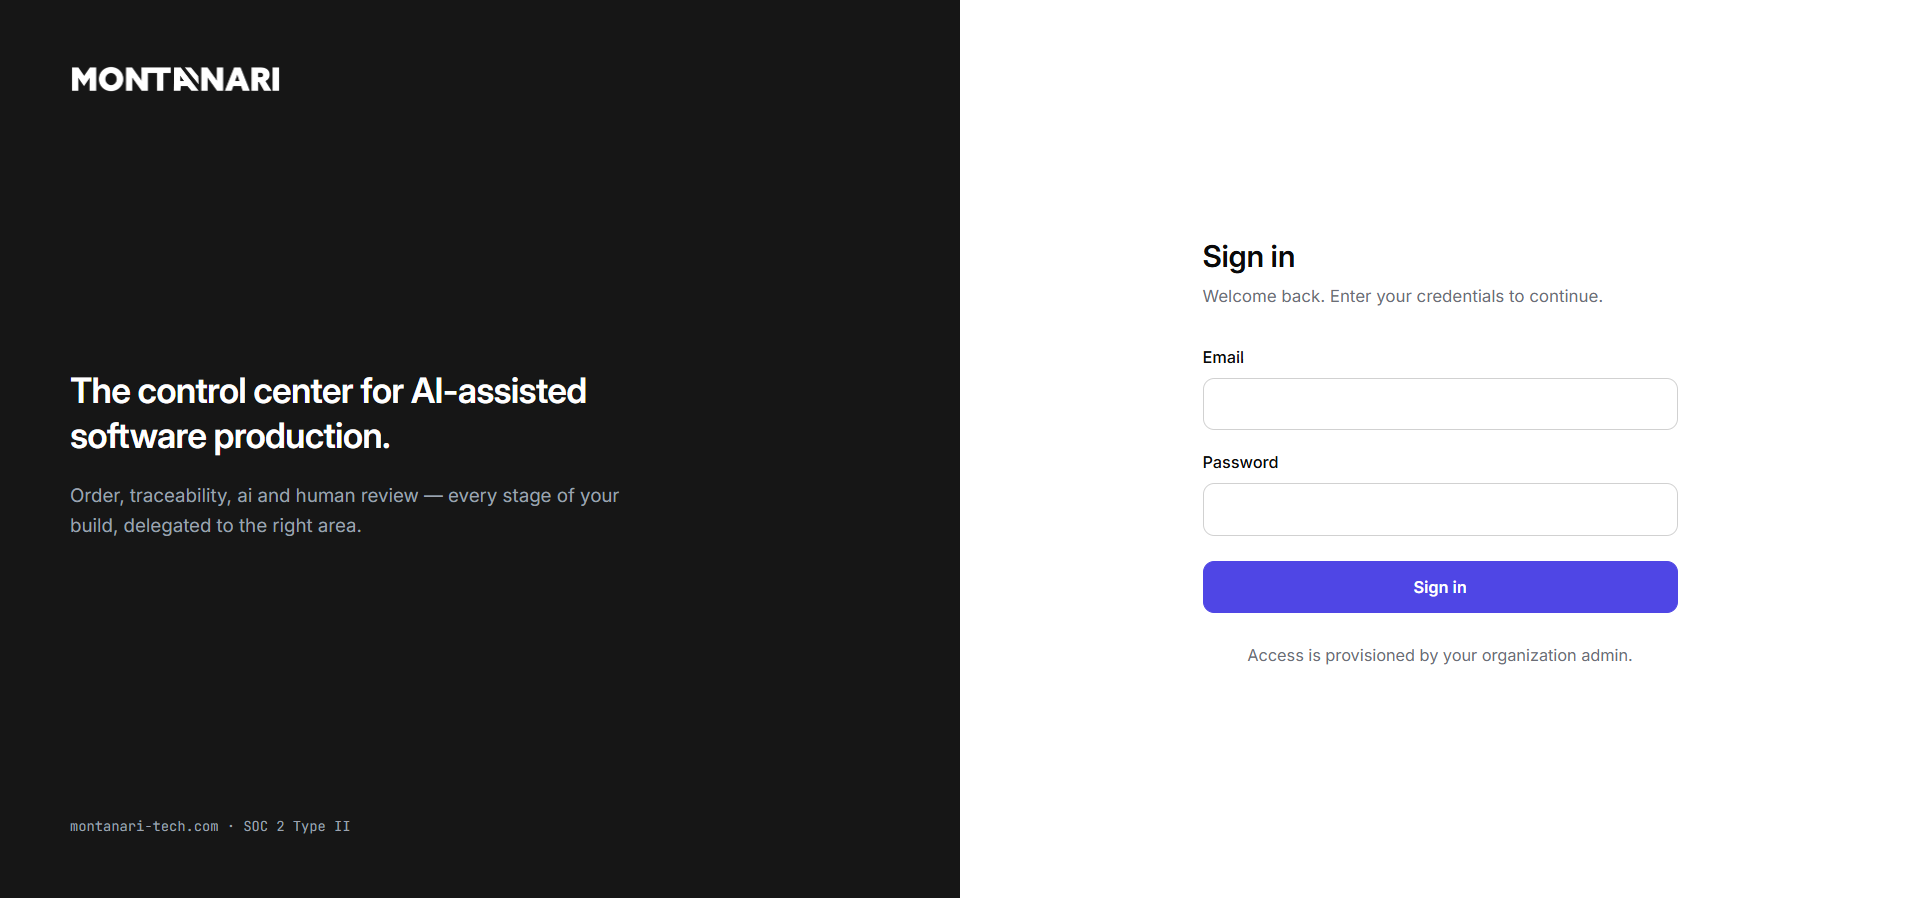
Task: Click the Montanari logo
Action: click(x=175, y=79)
